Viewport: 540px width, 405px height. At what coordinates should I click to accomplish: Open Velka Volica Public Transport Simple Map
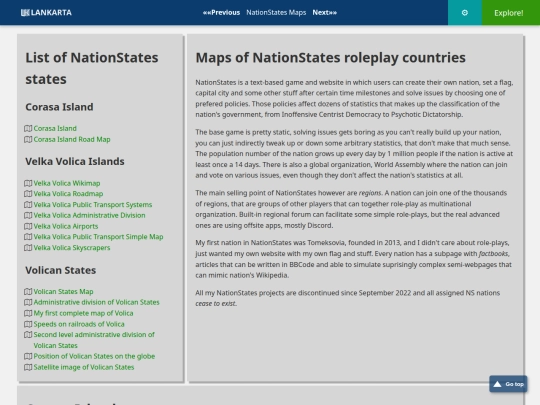98,237
